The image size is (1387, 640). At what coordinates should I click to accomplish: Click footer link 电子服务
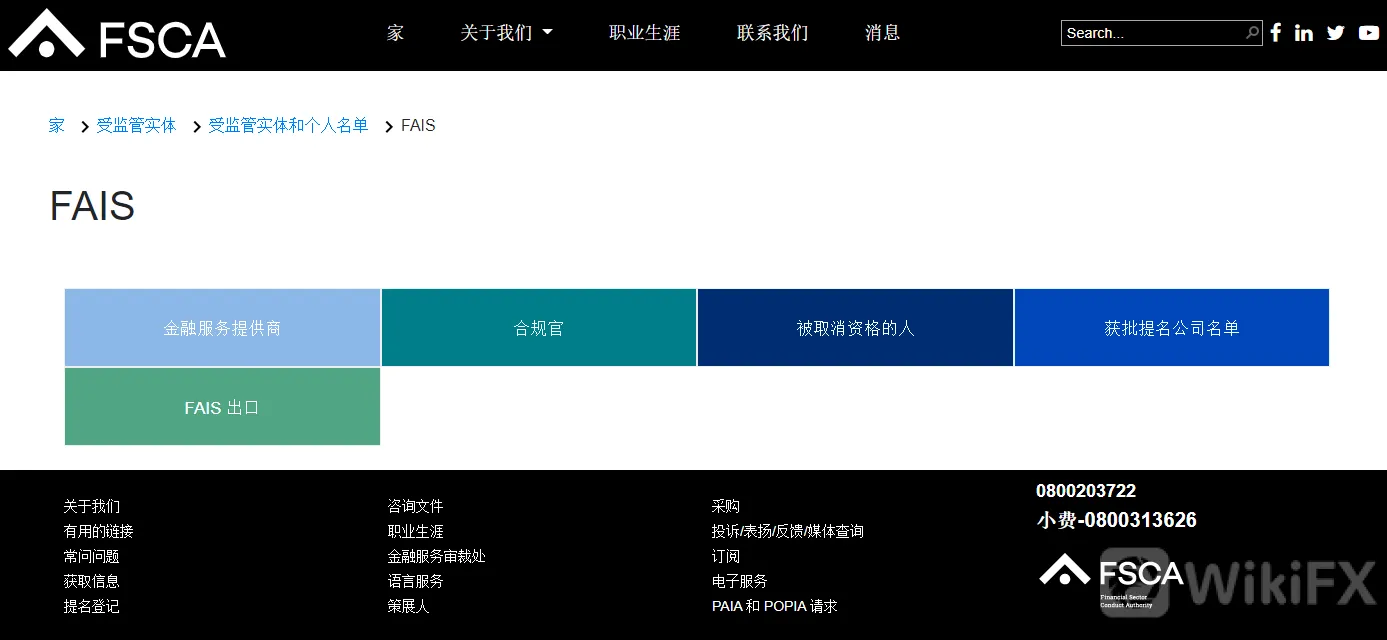coord(740,581)
